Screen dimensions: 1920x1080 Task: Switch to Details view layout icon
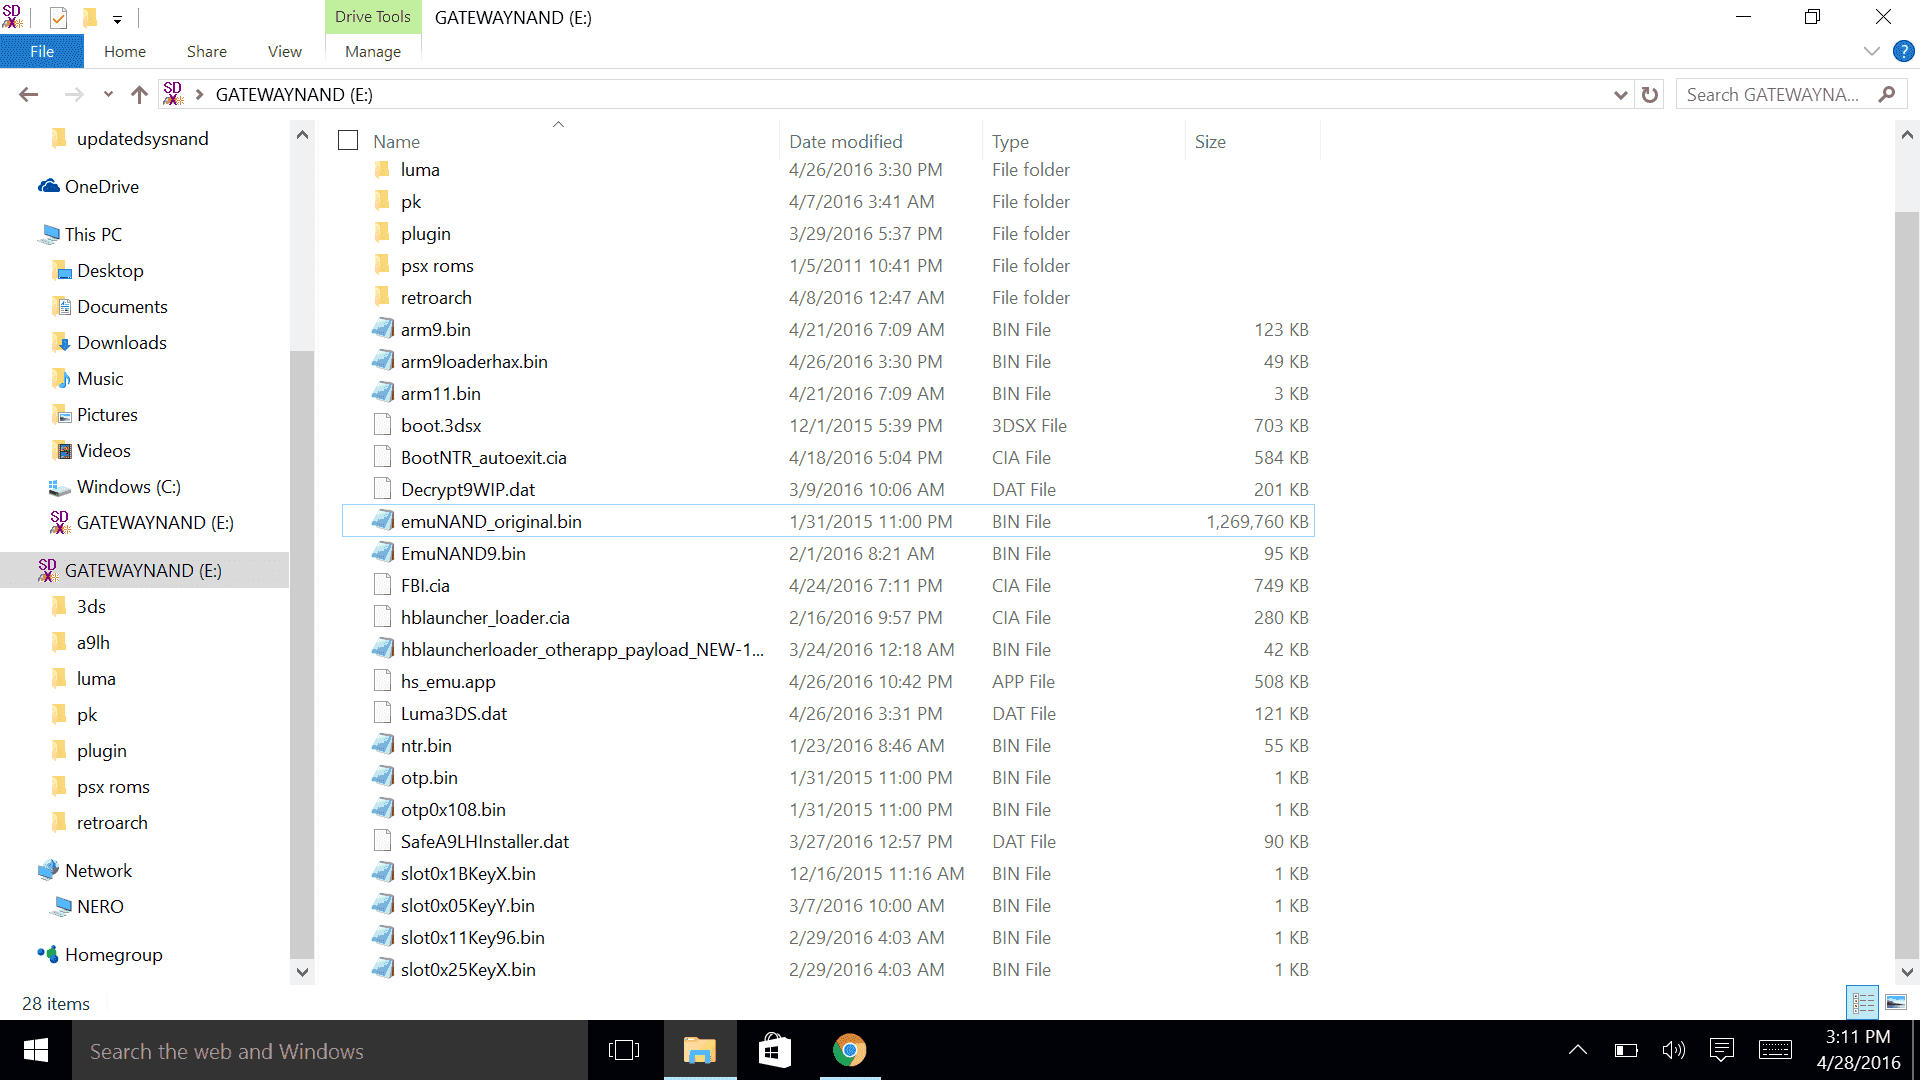tap(1863, 1002)
